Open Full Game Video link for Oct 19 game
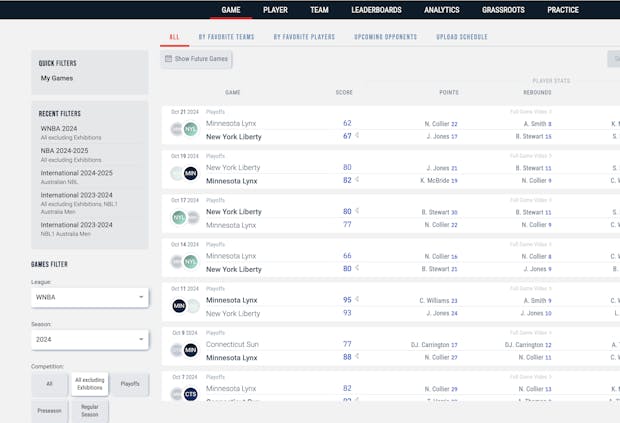 click(531, 156)
